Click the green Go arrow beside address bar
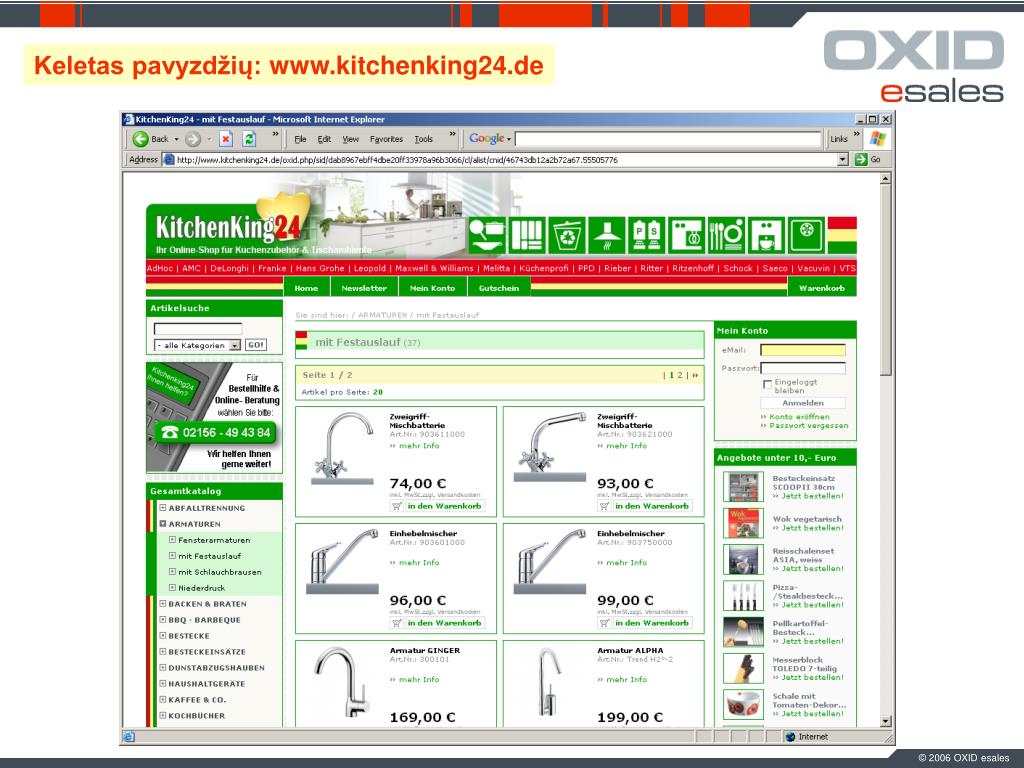The image size is (1024, 768). (x=861, y=159)
